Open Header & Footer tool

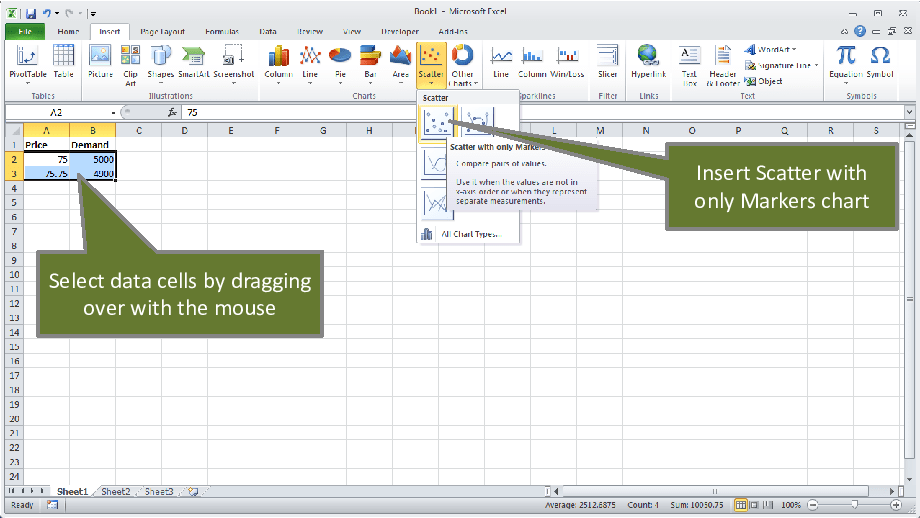723,66
